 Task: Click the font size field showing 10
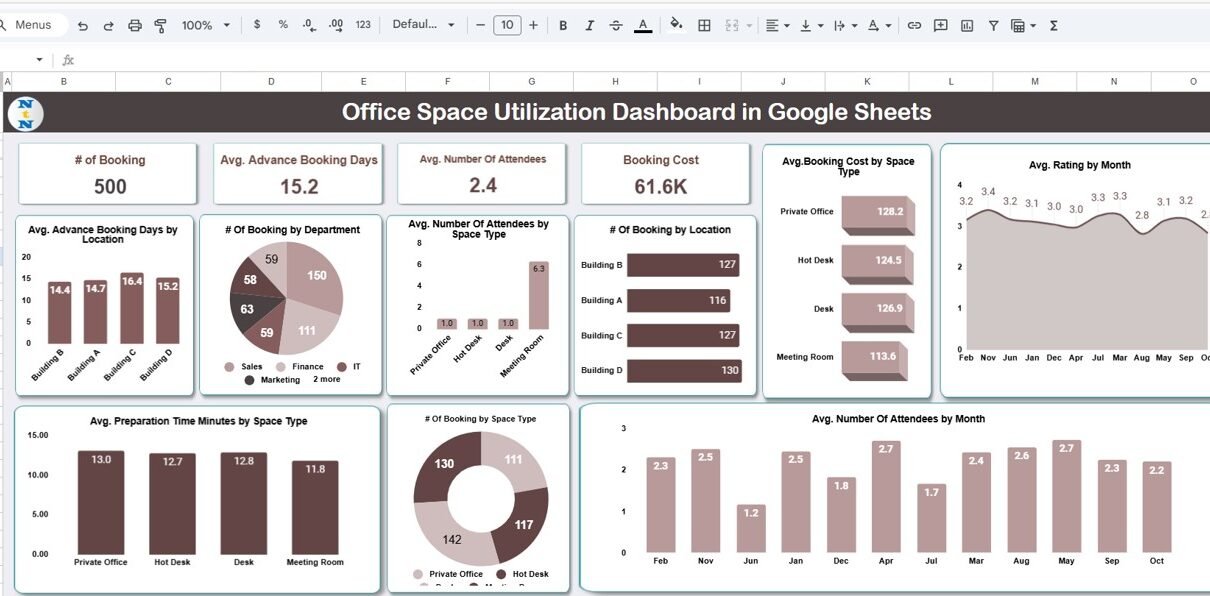pos(507,25)
